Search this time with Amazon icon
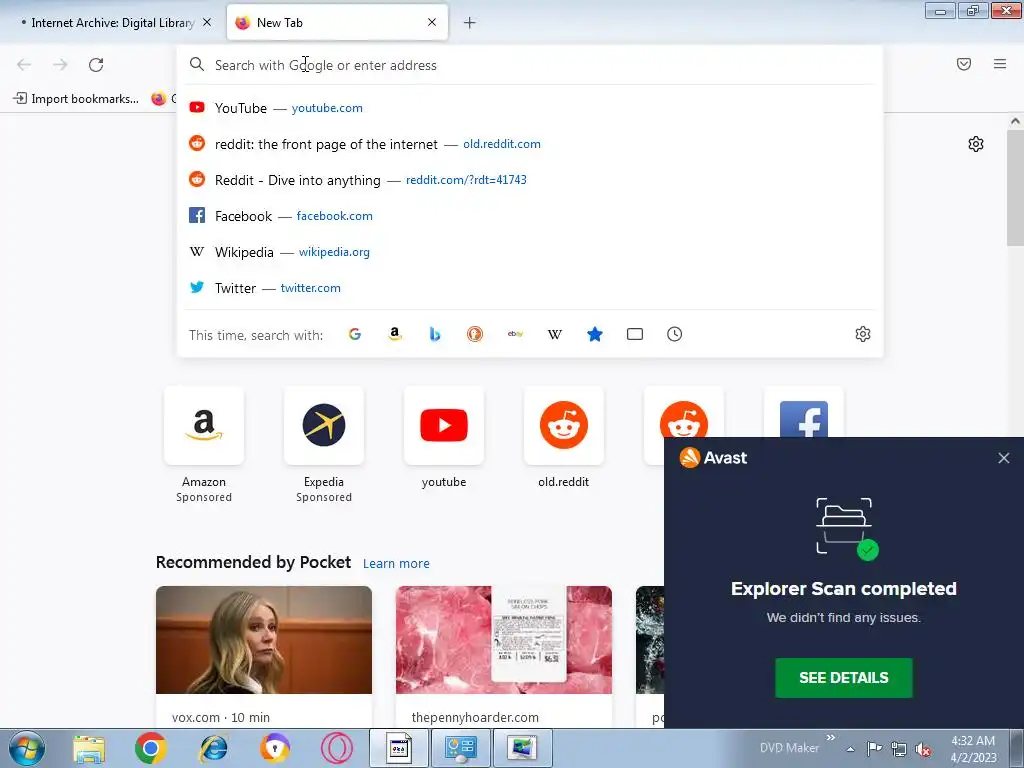 pyautogui.click(x=394, y=334)
